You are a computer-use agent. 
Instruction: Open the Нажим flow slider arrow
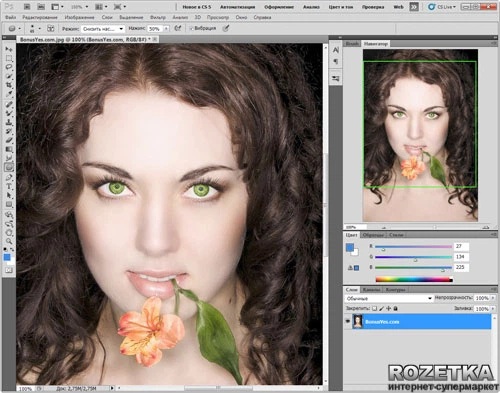tap(166, 29)
